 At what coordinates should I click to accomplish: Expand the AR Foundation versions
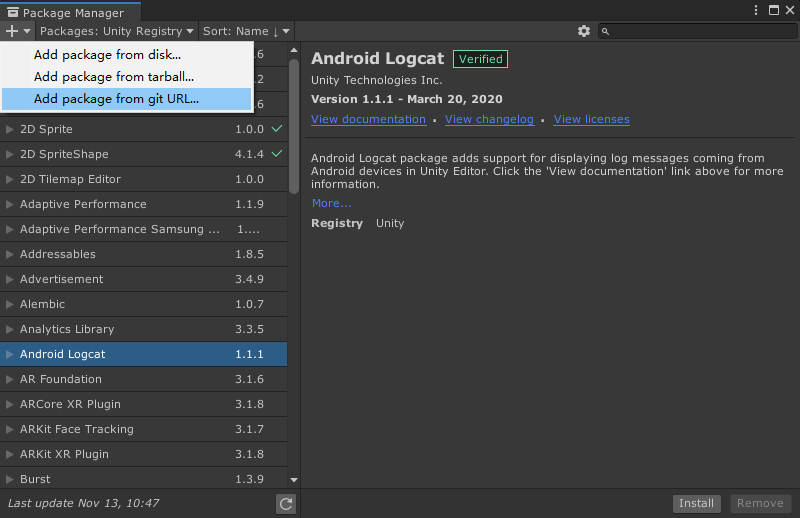coord(9,379)
